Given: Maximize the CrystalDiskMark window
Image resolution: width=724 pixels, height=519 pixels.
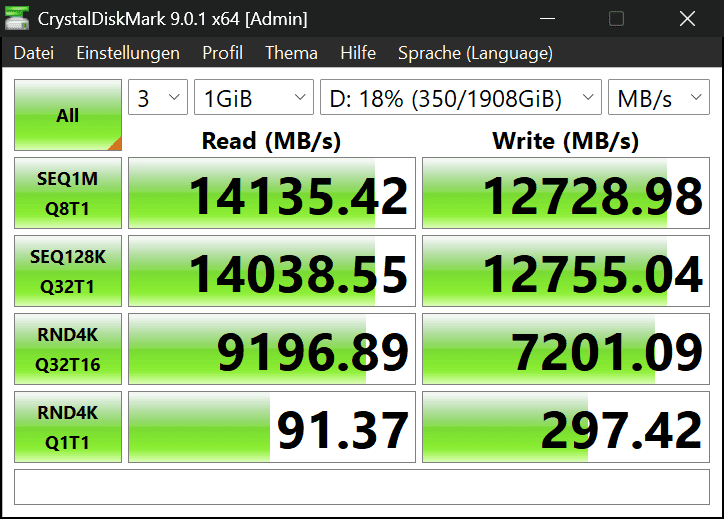Looking at the screenshot, I should 616,18.
